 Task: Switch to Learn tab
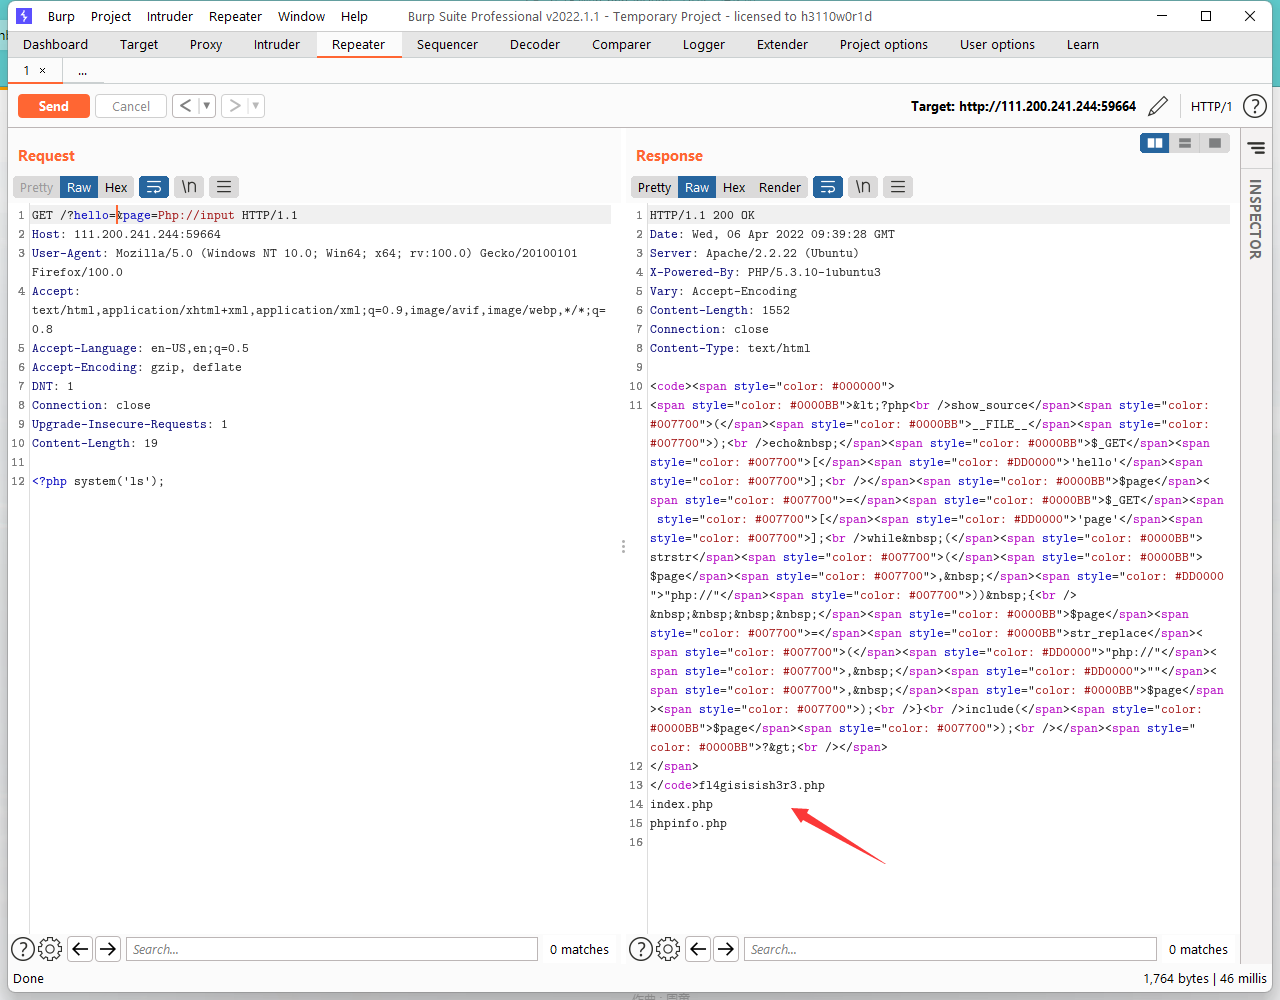point(1082,44)
